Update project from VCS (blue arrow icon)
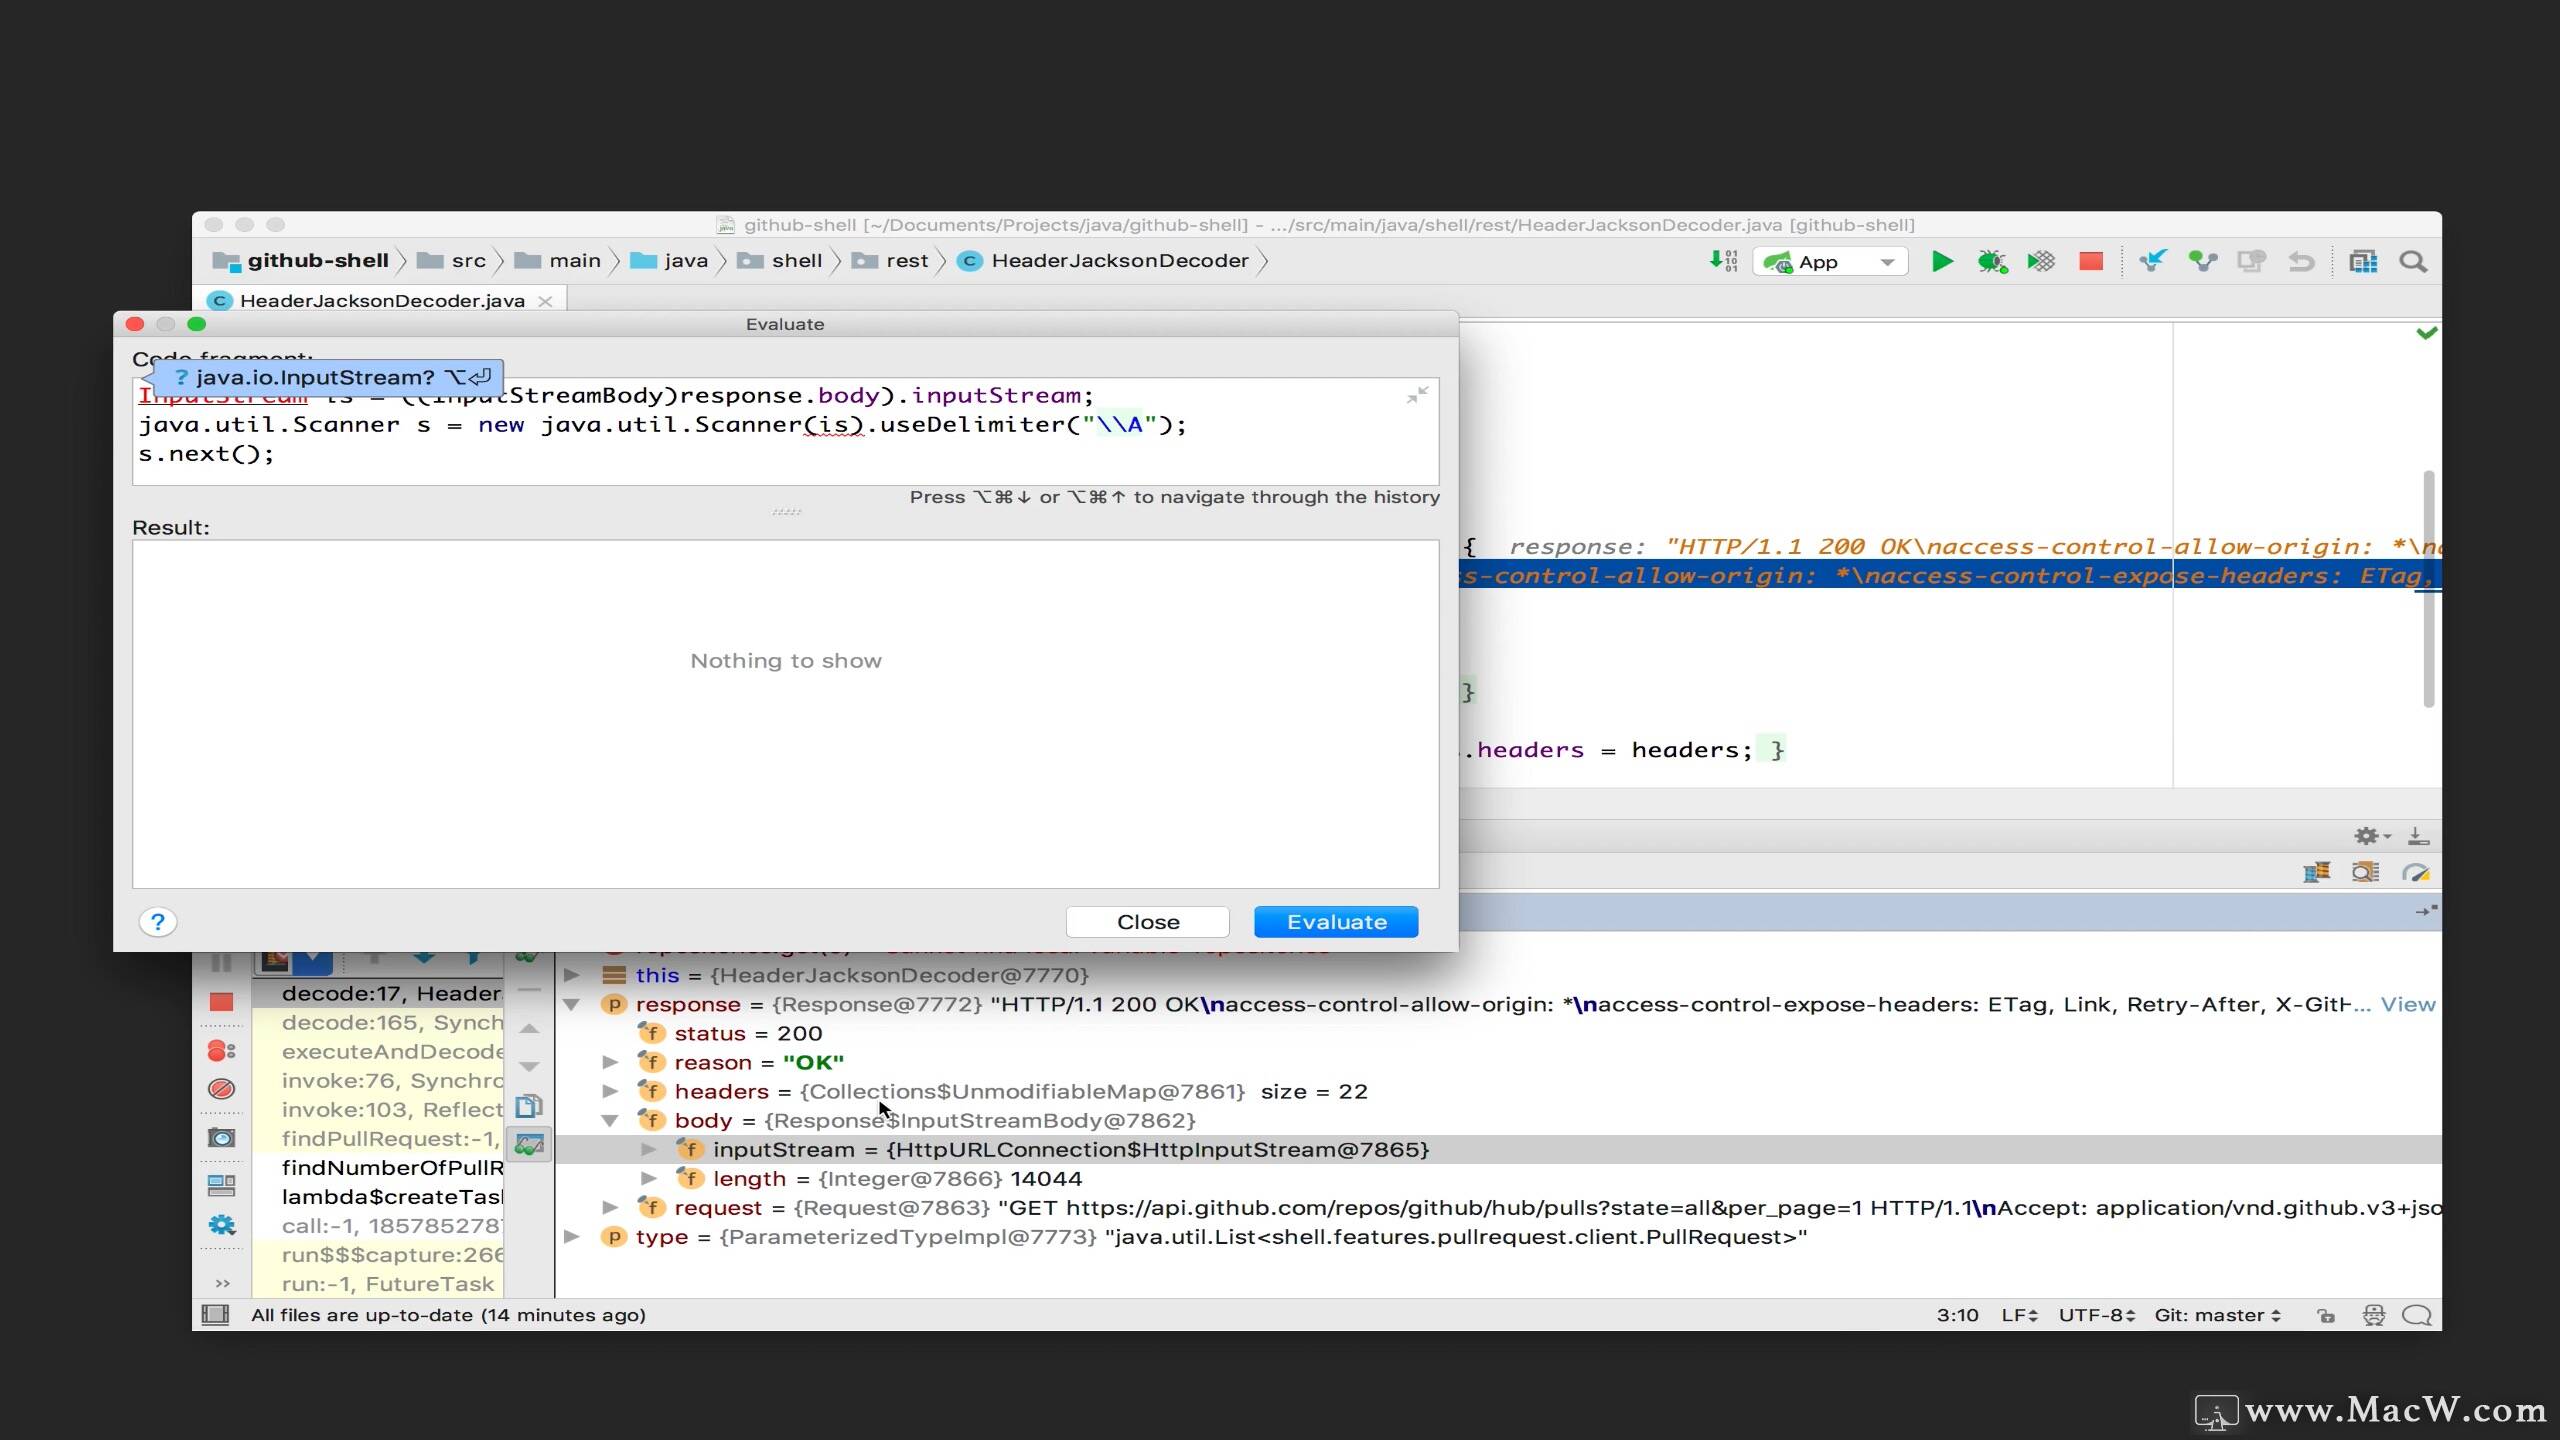Screen dimensions: 2560x1440 pos(2152,261)
